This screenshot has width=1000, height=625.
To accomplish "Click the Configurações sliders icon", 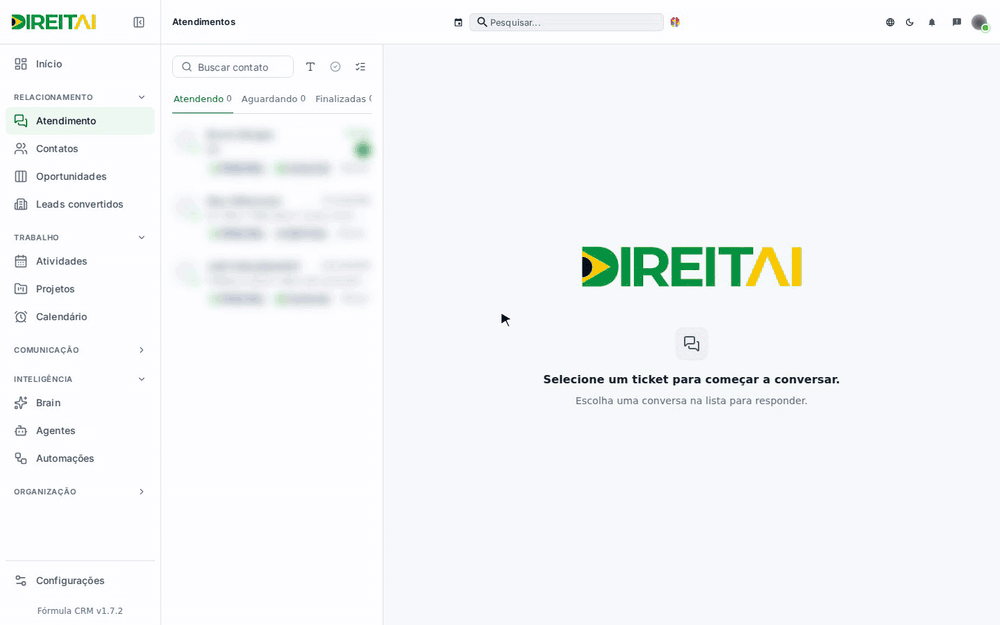I will tap(21, 580).
